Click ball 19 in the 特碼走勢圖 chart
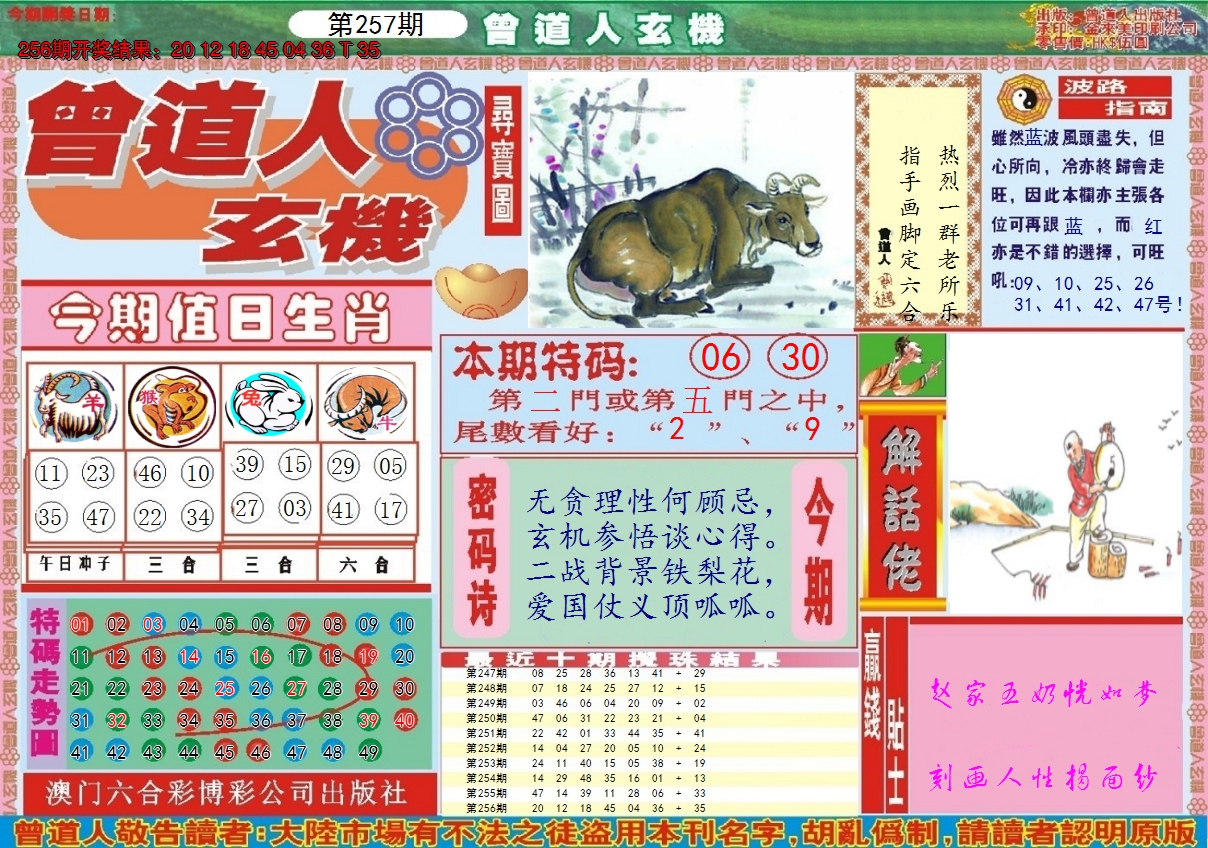The image size is (1208, 848). 368,657
